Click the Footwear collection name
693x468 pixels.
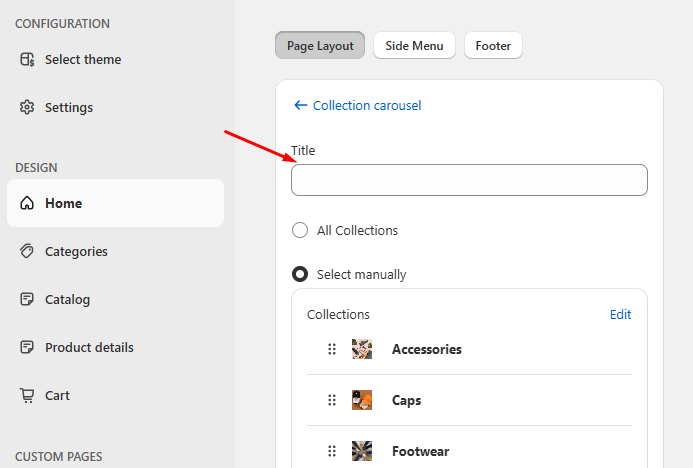coord(420,451)
